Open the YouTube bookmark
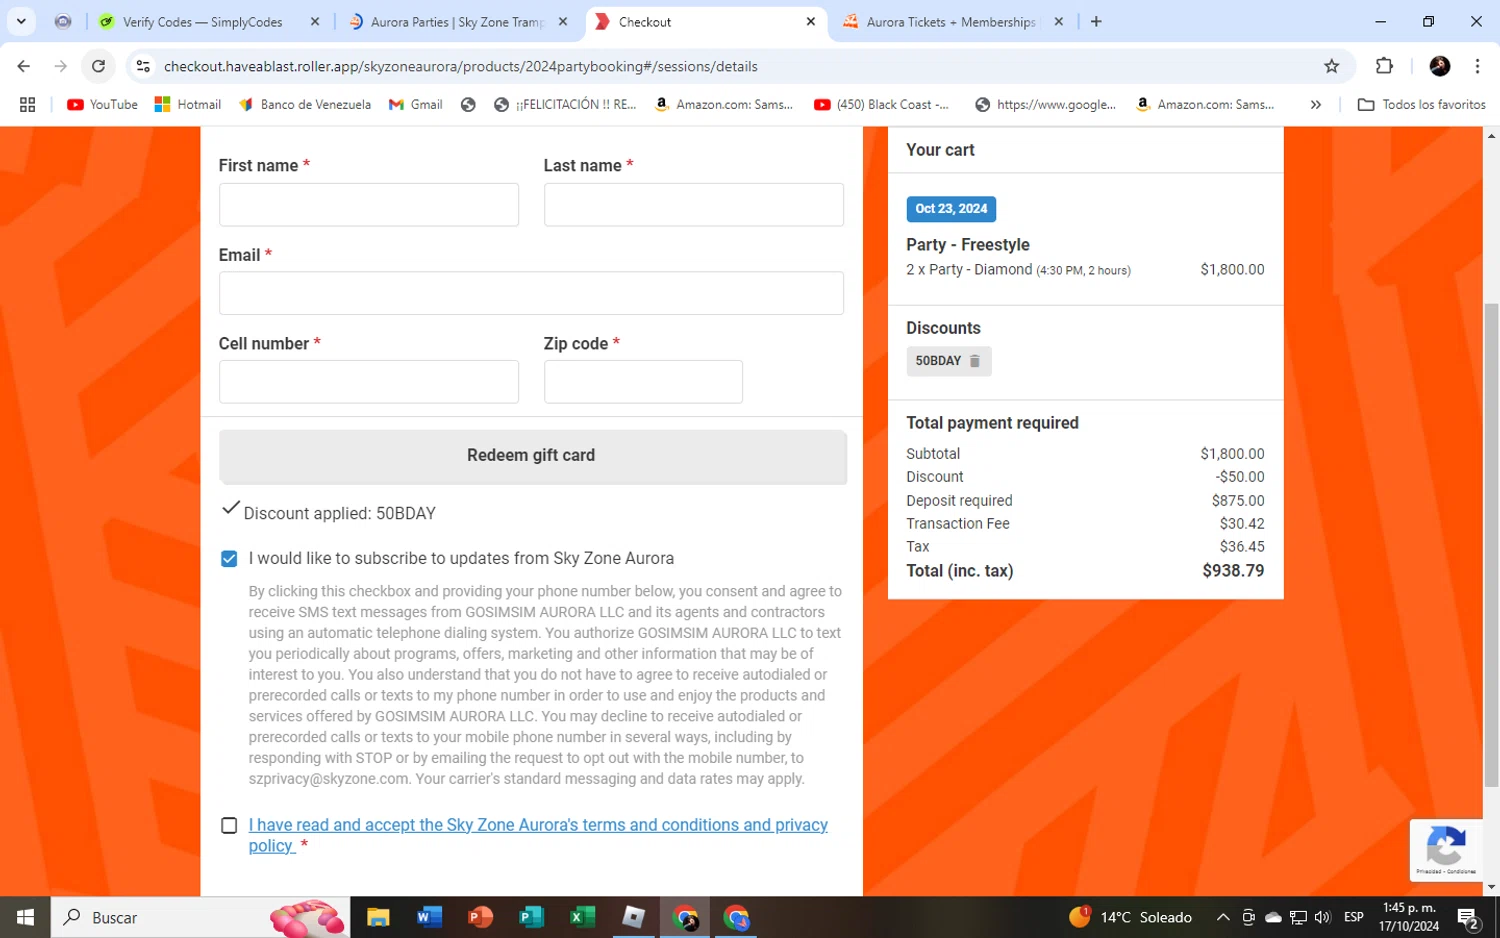This screenshot has height=938, width=1500. (x=102, y=104)
